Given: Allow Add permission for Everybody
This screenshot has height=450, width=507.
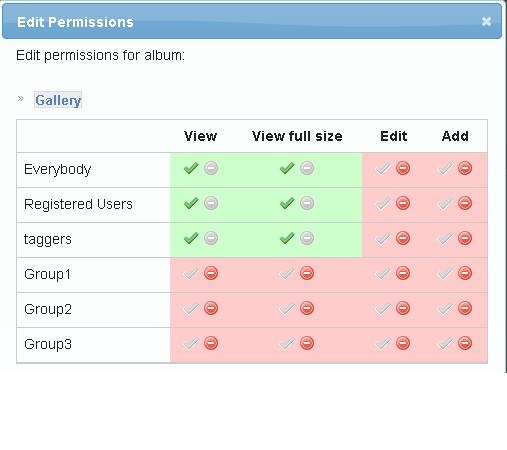Looking at the screenshot, I should (445, 168).
